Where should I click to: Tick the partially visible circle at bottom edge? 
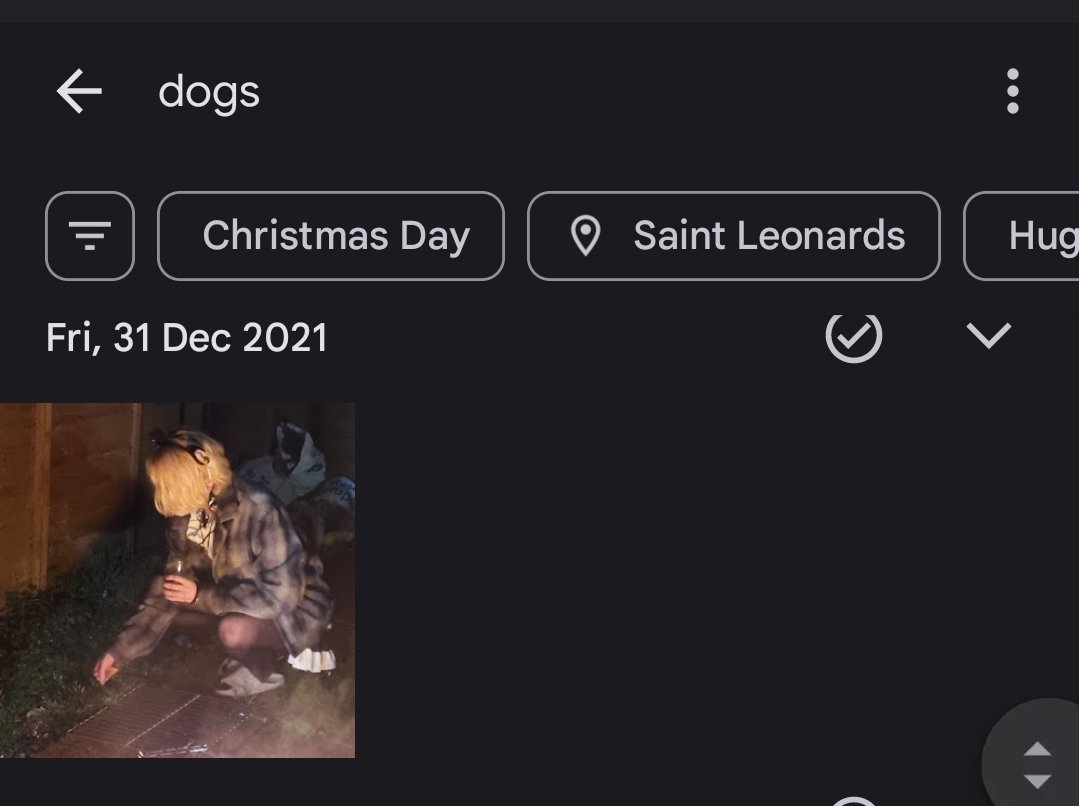tap(854, 801)
